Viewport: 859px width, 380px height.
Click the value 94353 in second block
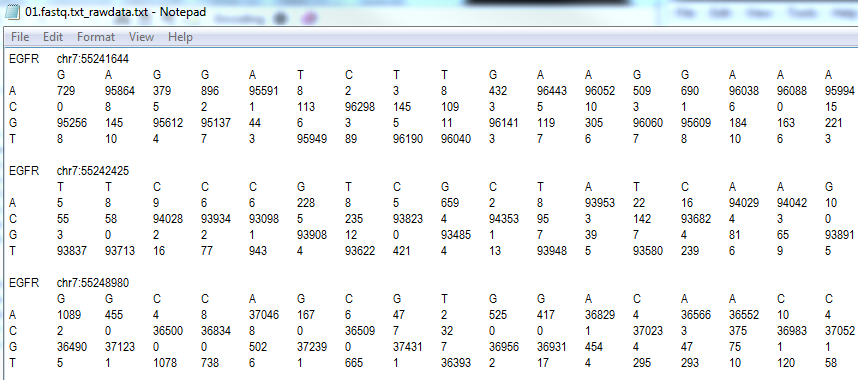[504, 219]
